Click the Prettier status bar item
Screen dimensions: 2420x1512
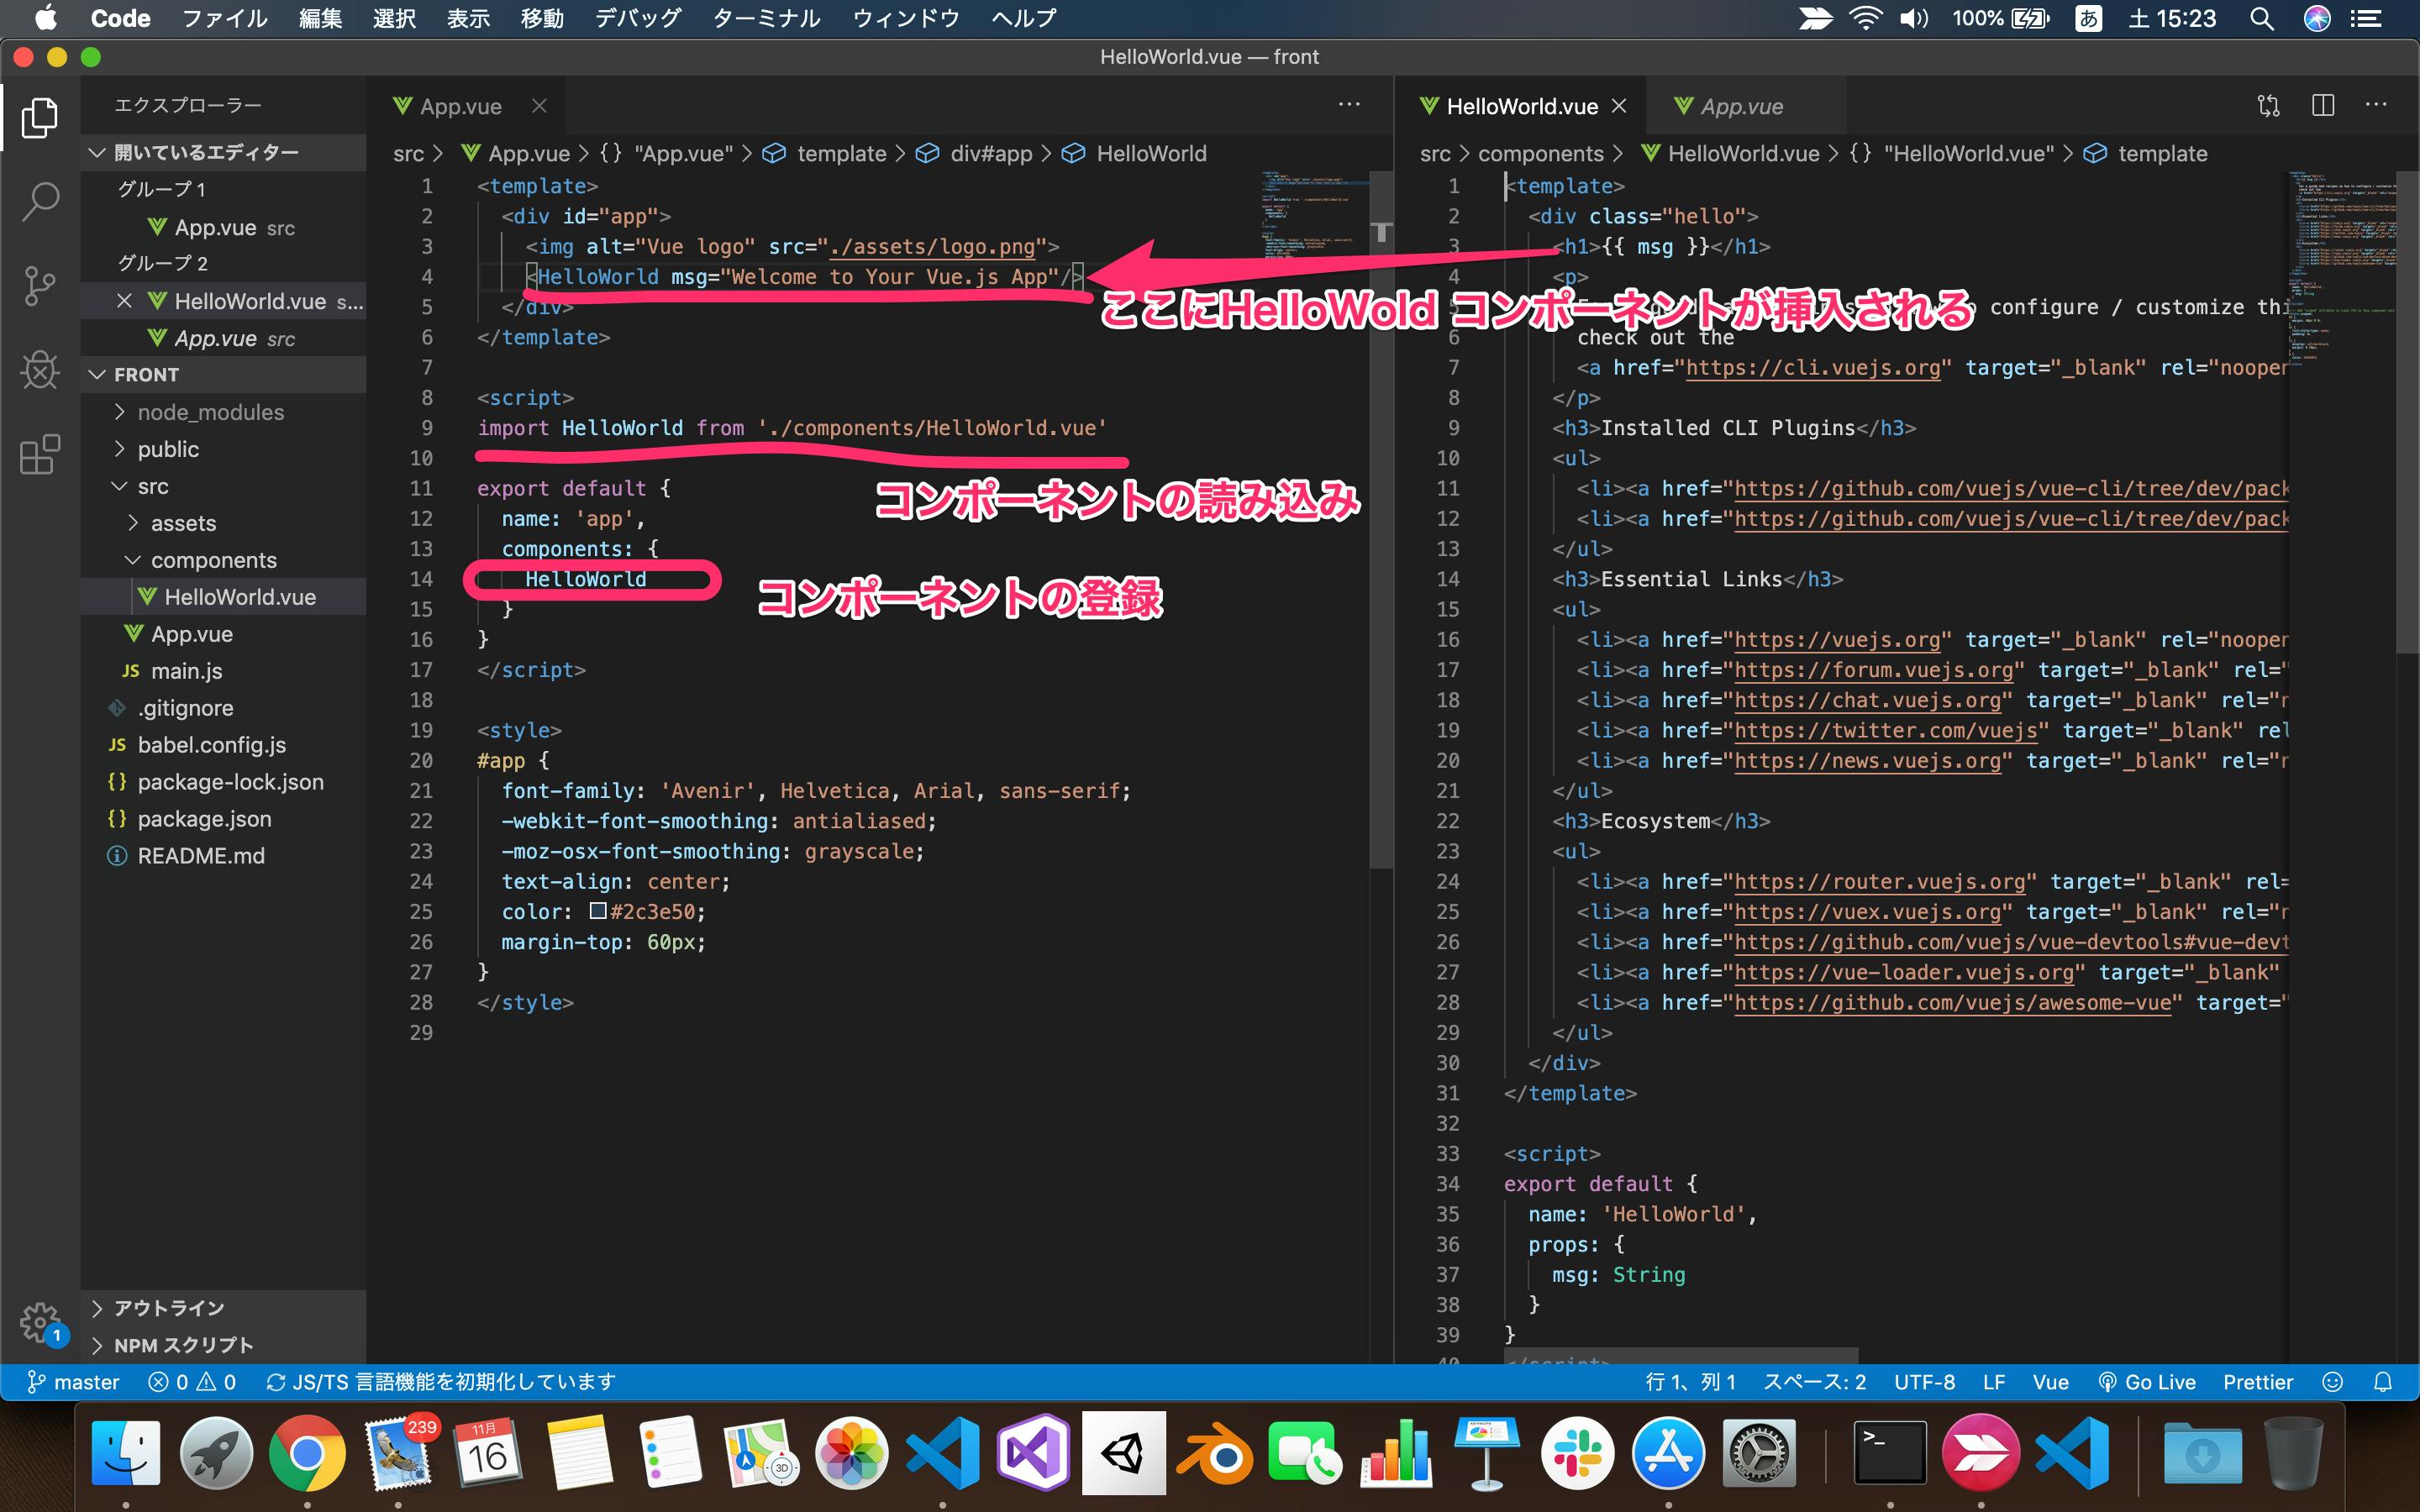2257,1382
